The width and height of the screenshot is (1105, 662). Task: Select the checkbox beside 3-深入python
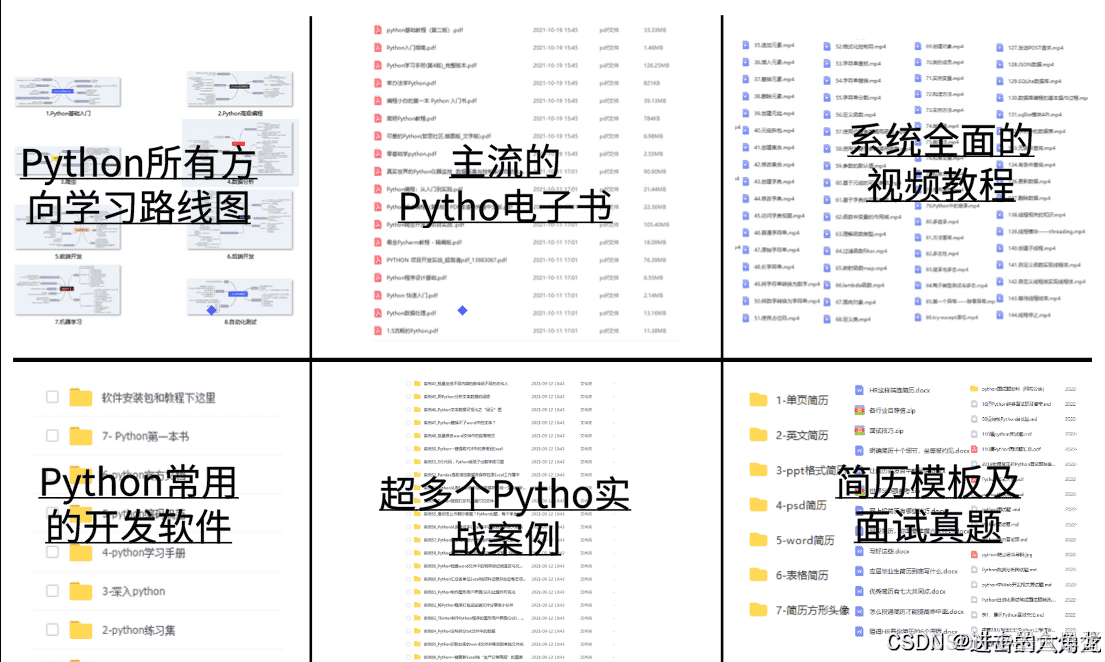pos(52,591)
